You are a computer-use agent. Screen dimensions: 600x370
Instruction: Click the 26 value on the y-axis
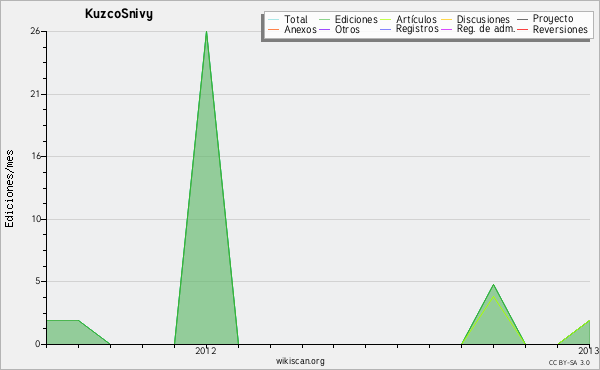[35, 31]
